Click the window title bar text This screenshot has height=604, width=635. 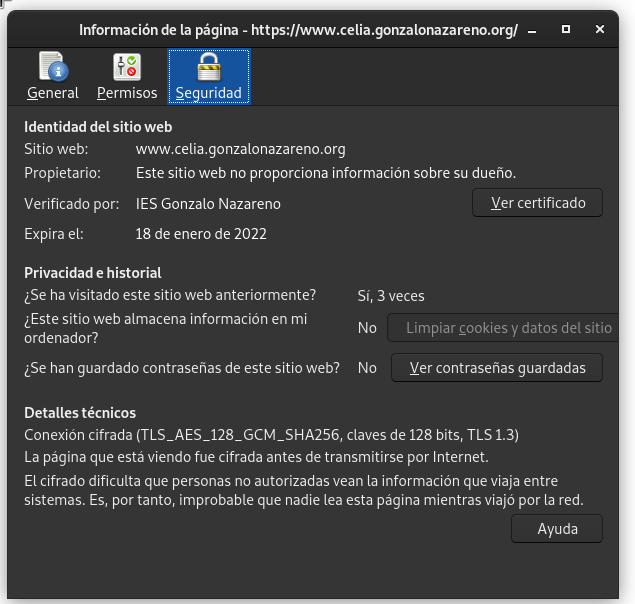point(298,30)
